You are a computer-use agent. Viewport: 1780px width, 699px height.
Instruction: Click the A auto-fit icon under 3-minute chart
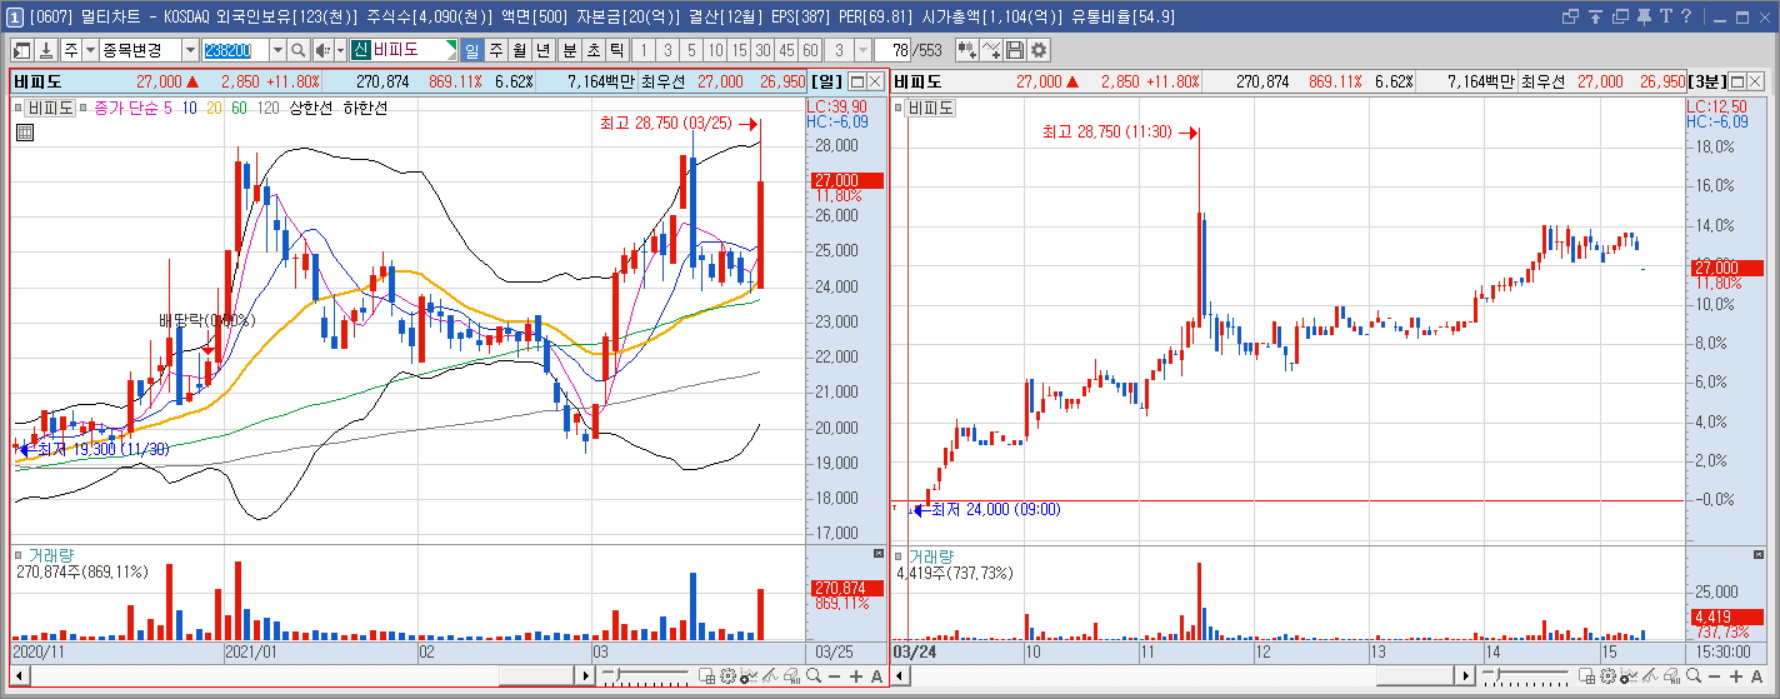coord(1757,677)
